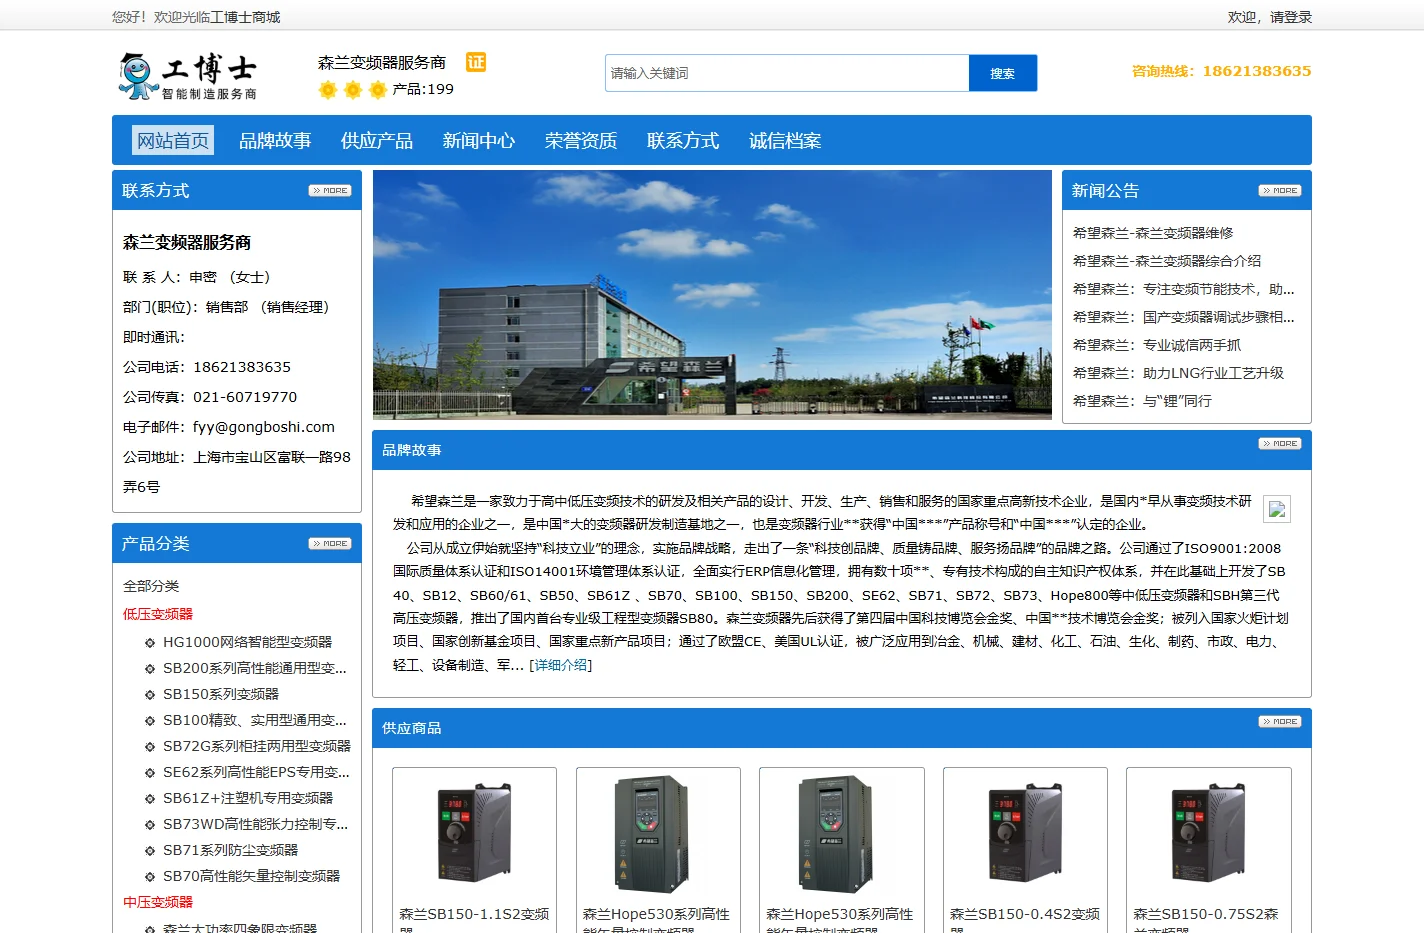Open SB70高性能矢量控制变频器
This screenshot has height=933, width=1424.
[x=251, y=876]
